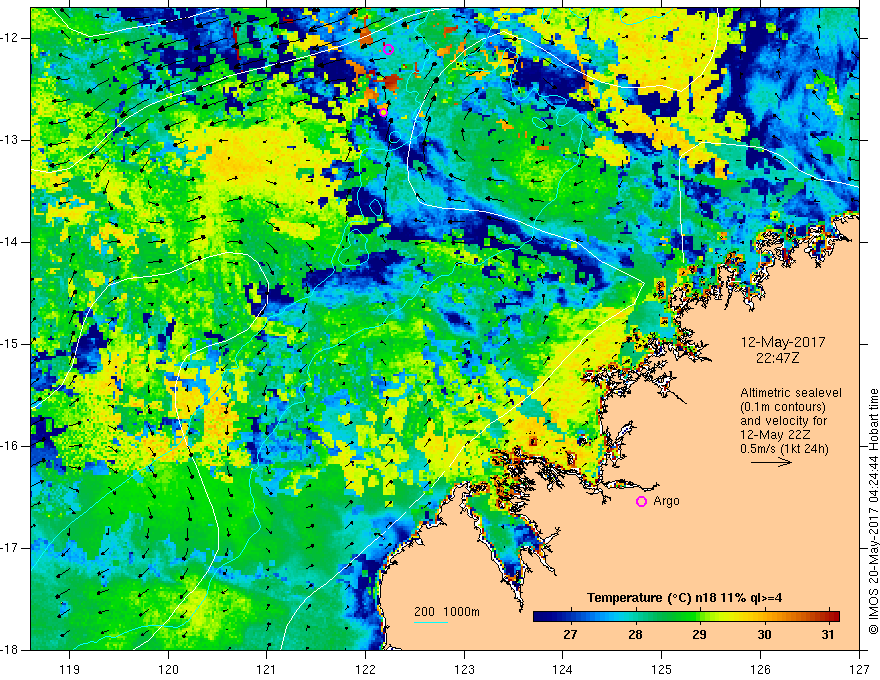This screenshot has height=680, width=880.
Task: Click the longitude axis label '127'
Action: point(859,669)
